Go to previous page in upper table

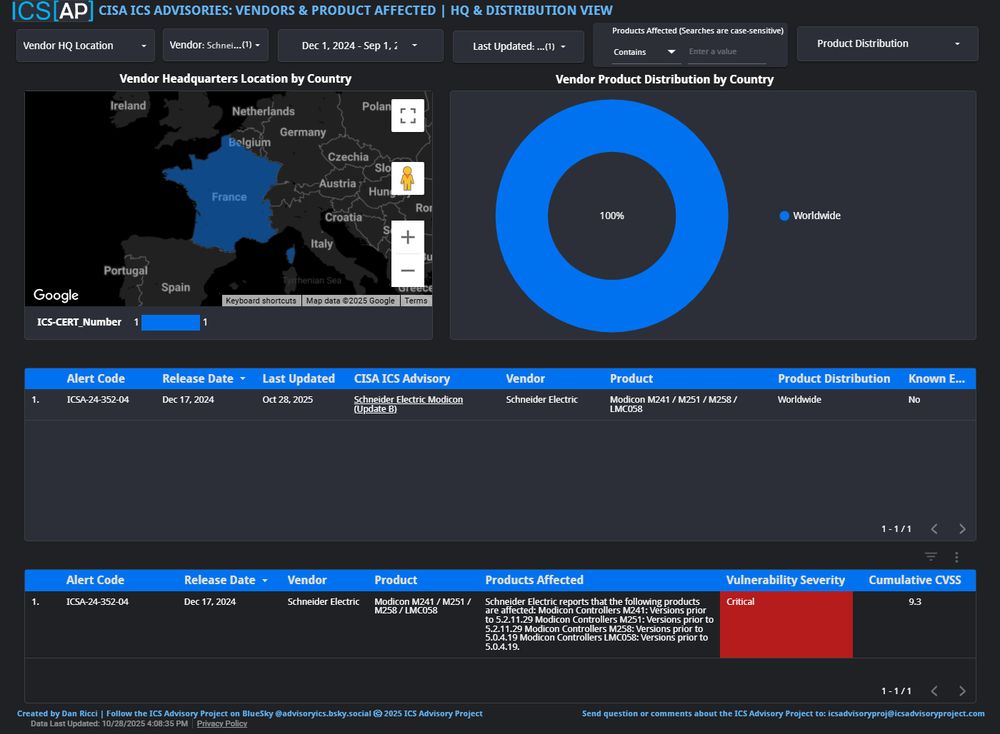(x=934, y=529)
